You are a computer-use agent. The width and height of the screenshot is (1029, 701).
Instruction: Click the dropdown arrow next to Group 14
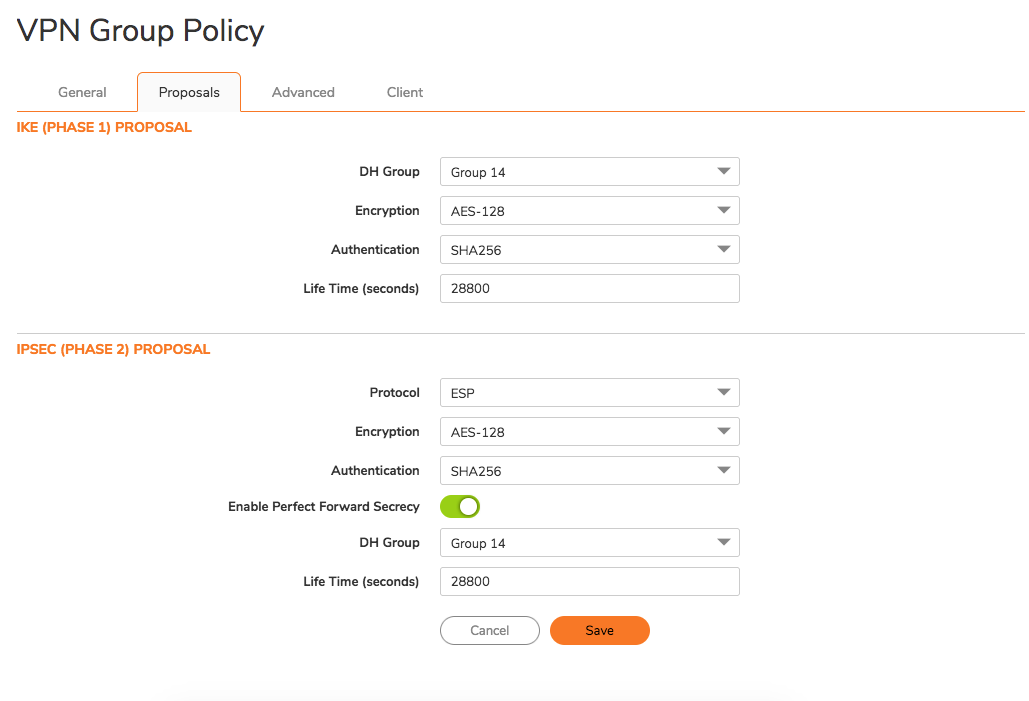click(x=723, y=171)
